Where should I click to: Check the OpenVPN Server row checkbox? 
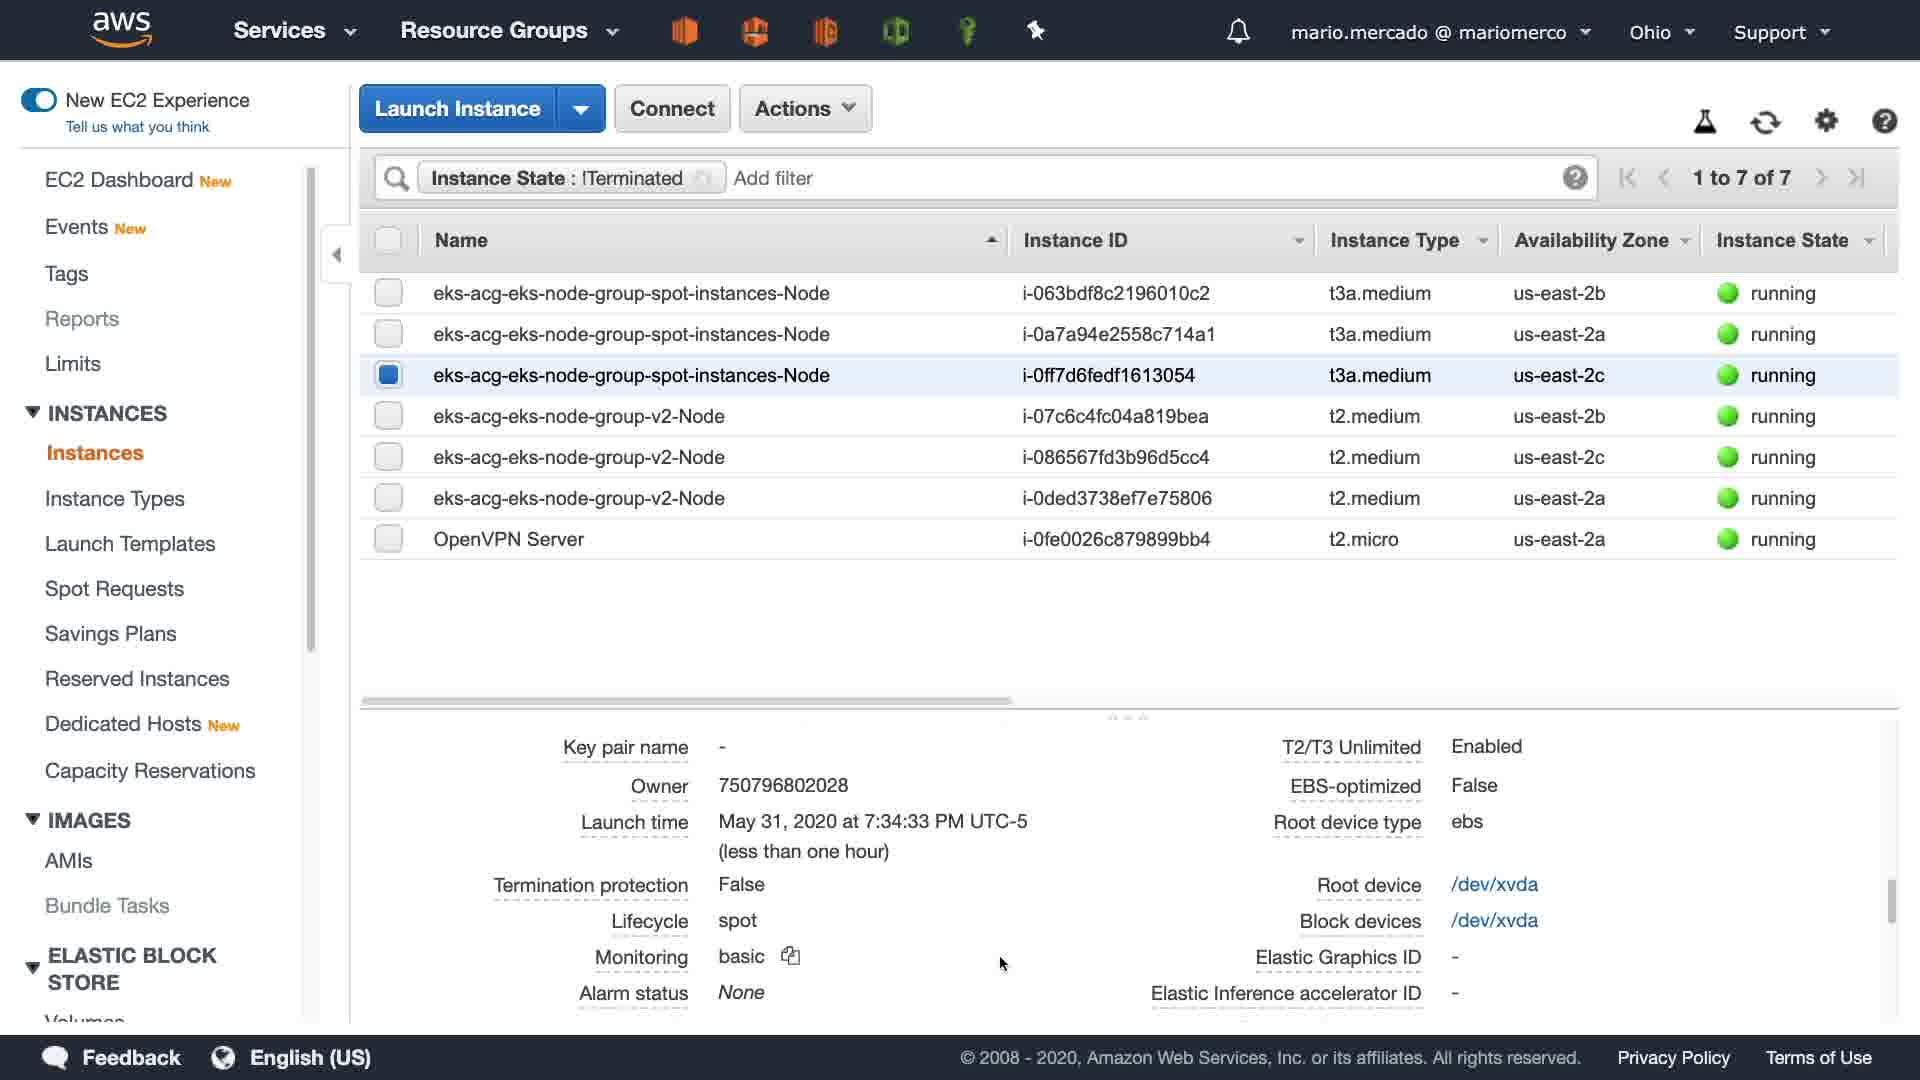pyautogui.click(x=388, y=539)
